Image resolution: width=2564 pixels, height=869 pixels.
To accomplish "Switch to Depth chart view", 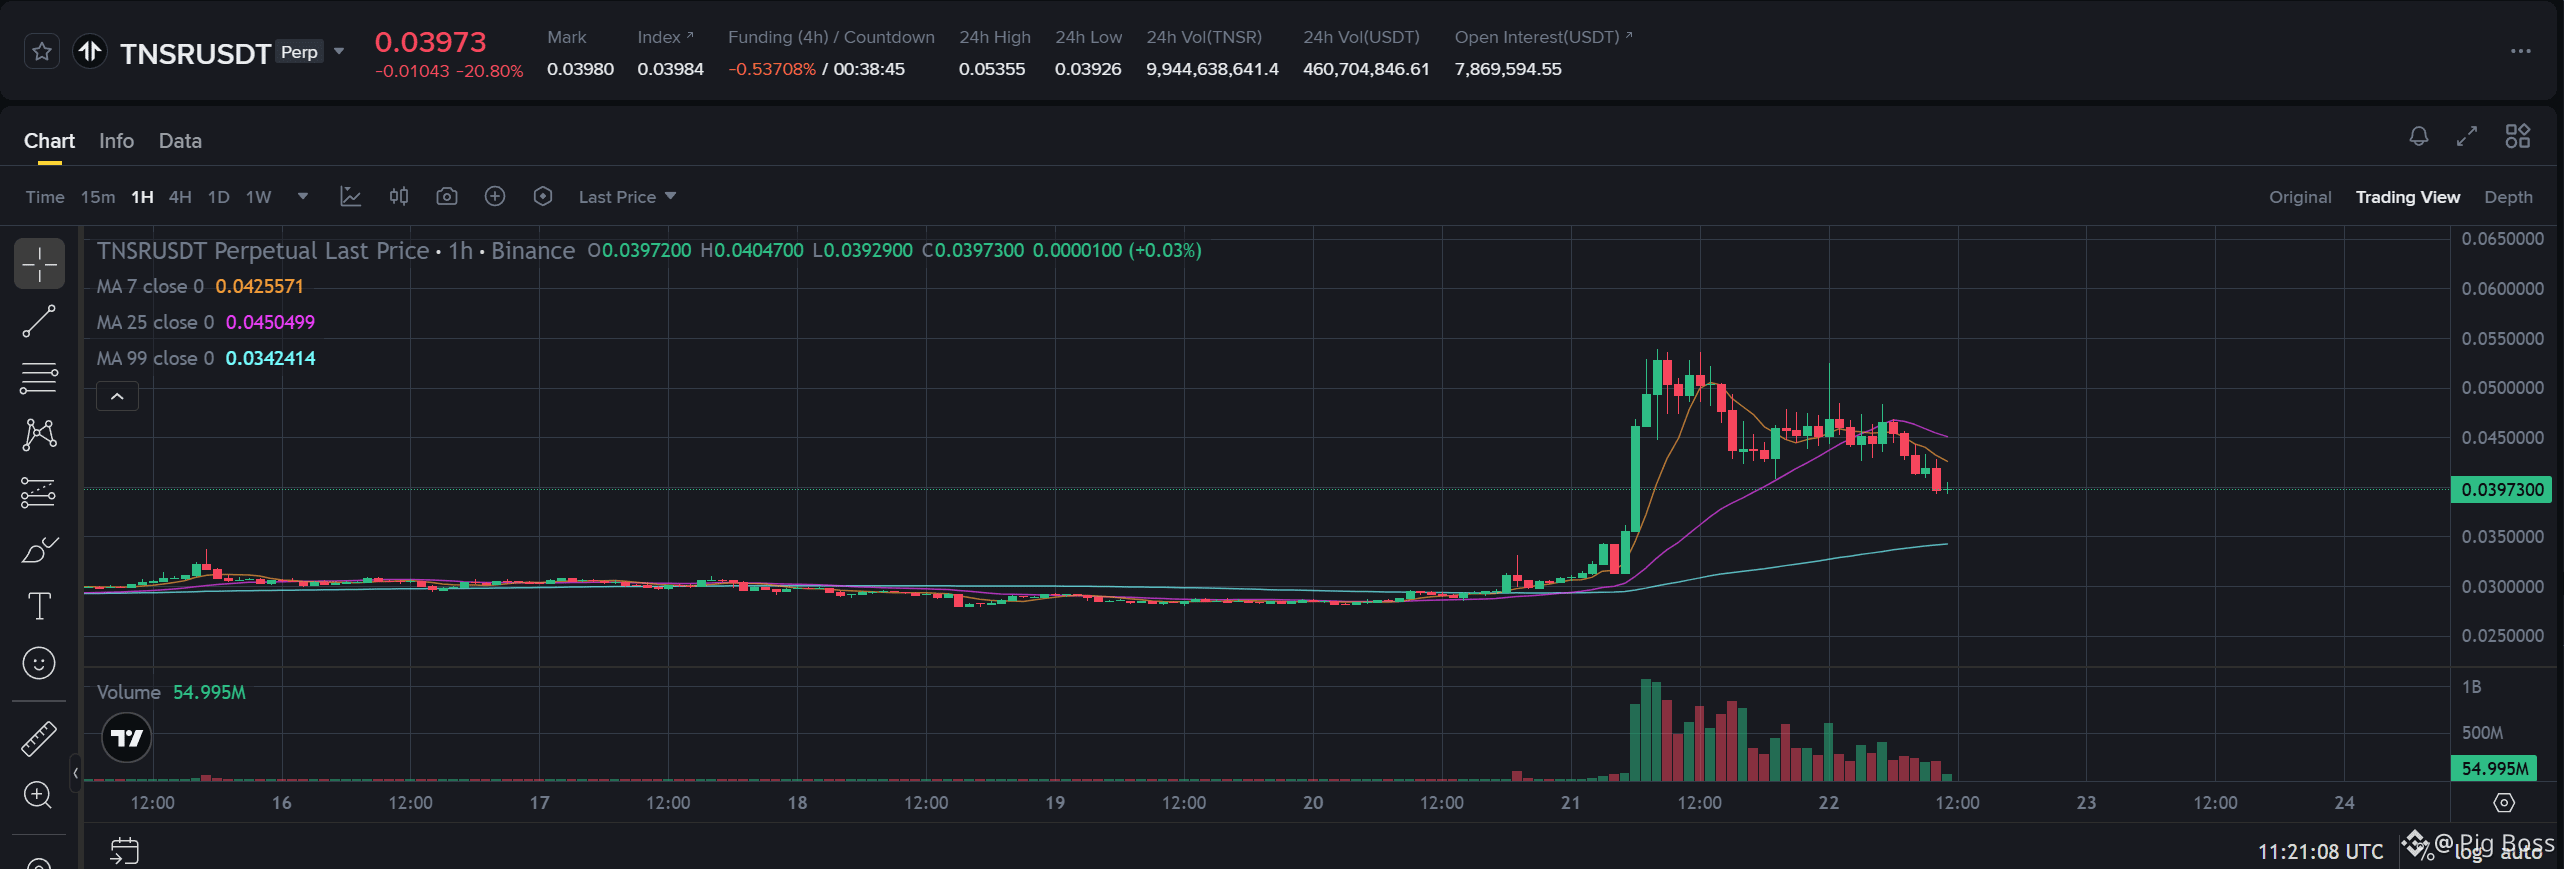I will (2508, 197).
